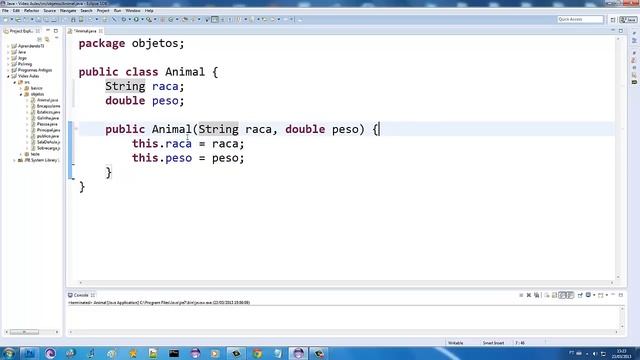Screen dimensions: 640x360
Task: Open the Window menu
Action: tap(133, 11)
